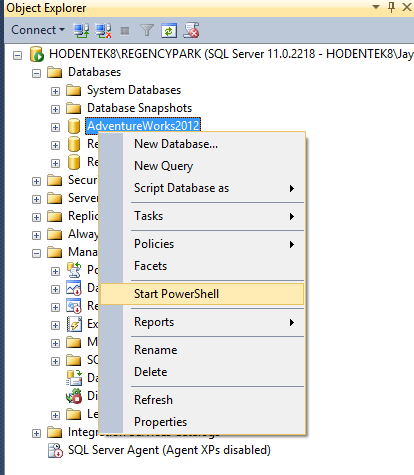
Task: Select the Databases tree label
Action: click(x=94, y=72)
